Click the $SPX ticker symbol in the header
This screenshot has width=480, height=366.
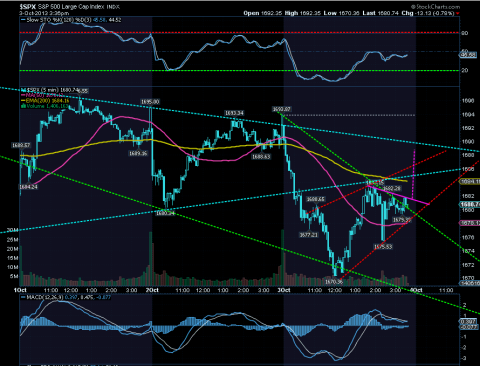click(27, 6)
